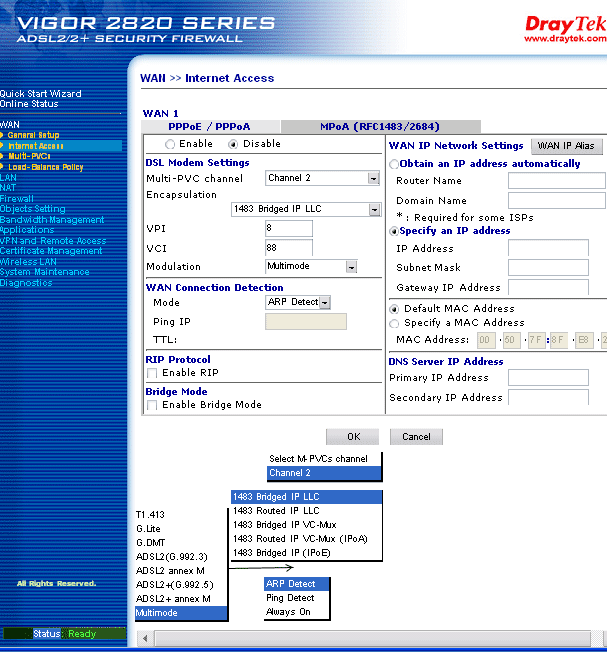The image size is (607, 652).
Task: Open the Encapsulation dropdown
Action: click(x=306, y=209)
